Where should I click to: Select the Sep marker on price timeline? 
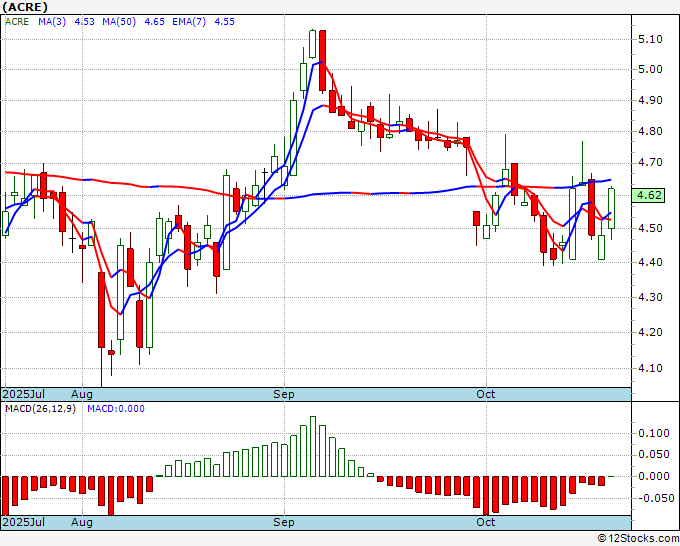(284, 394)
